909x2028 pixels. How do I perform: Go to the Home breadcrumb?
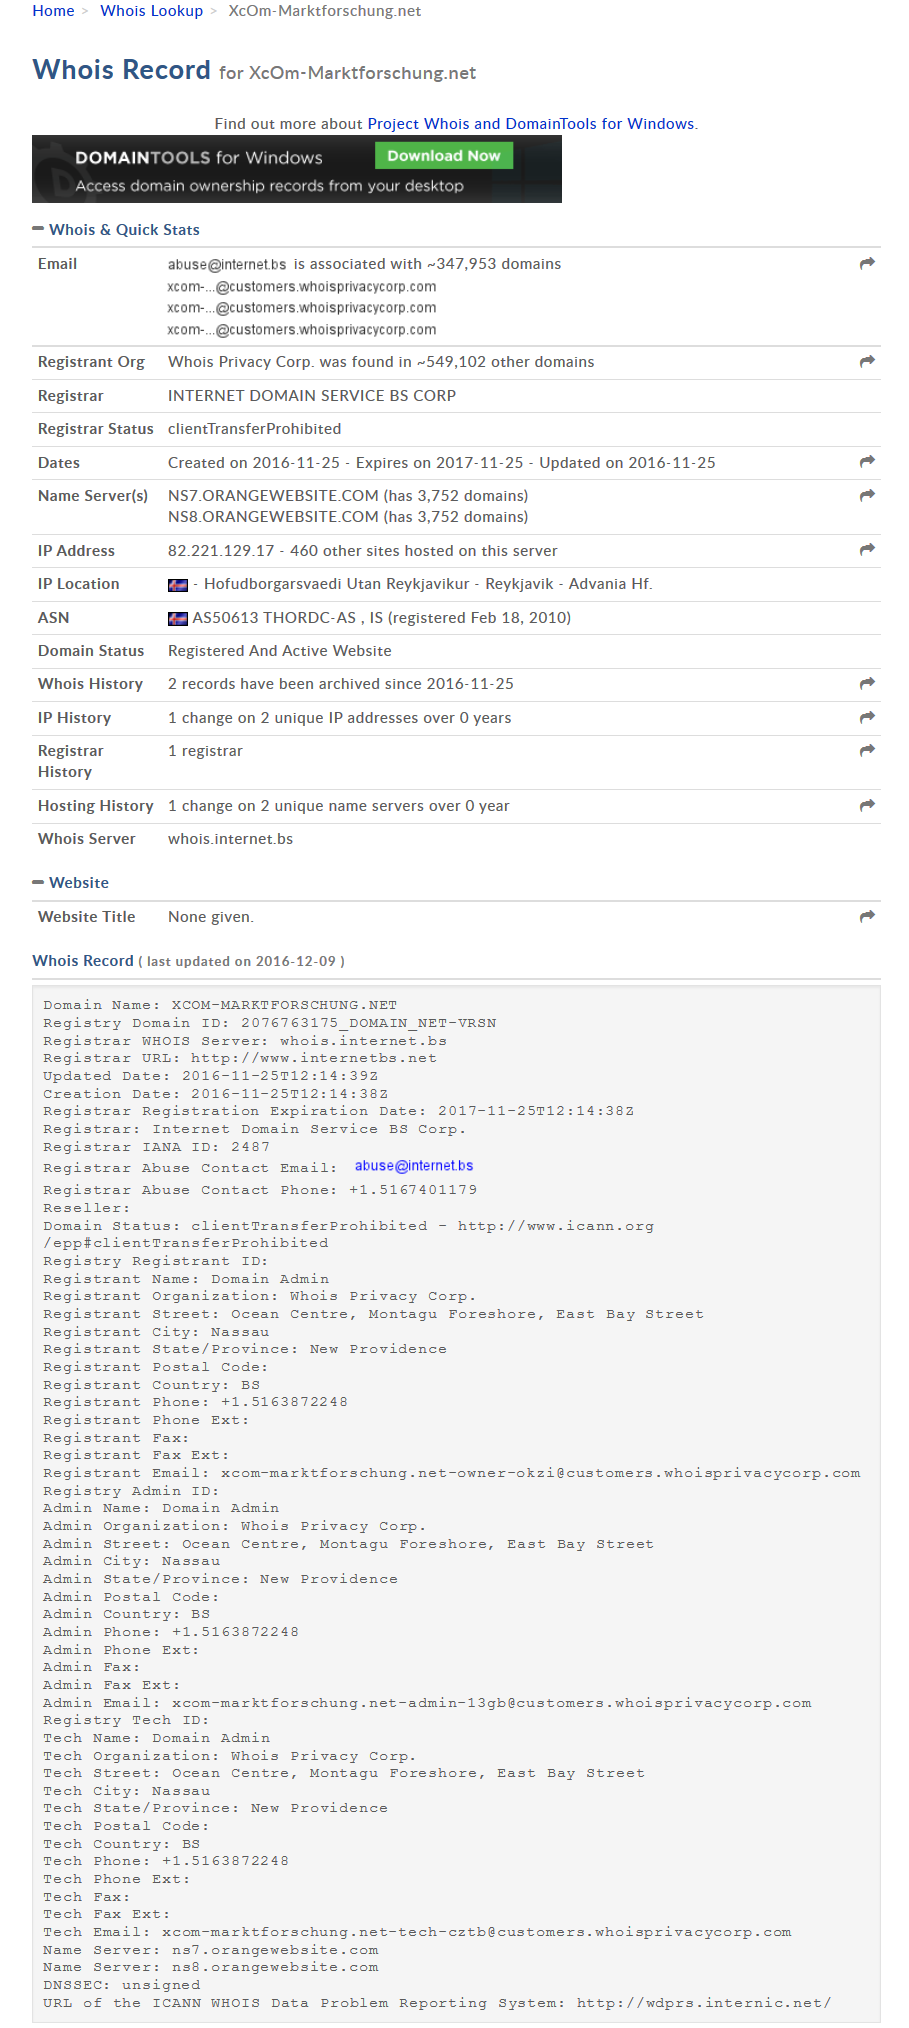[x=53, y=11]
